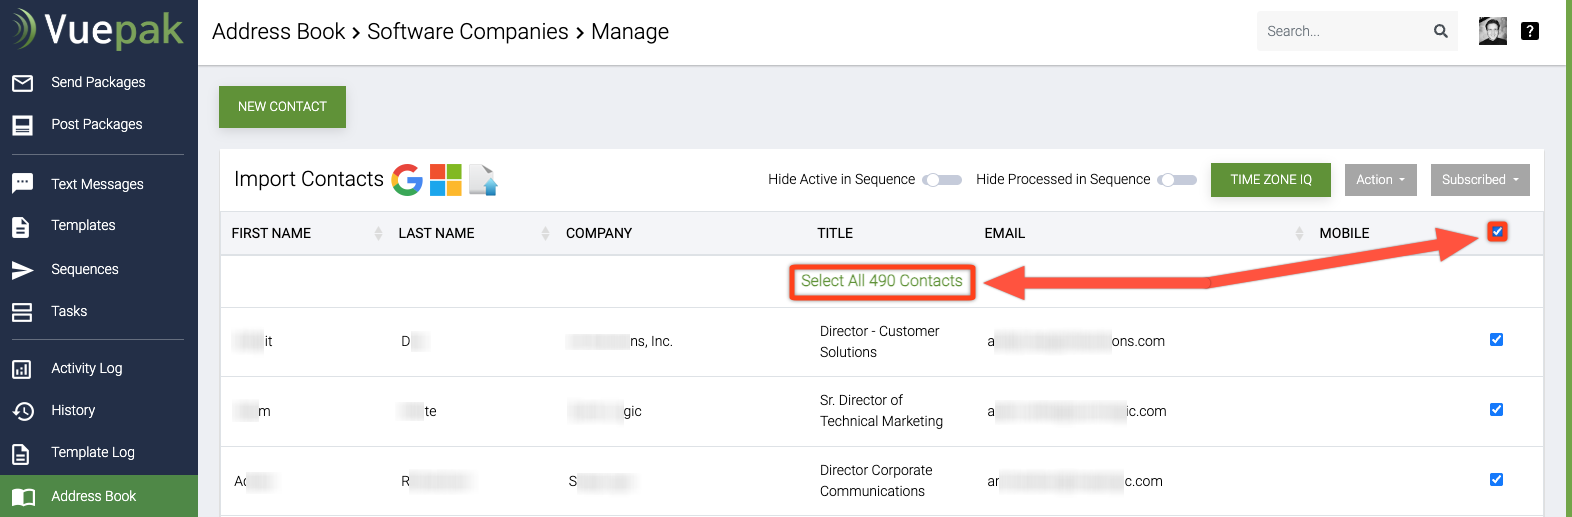Viewport: 1572px width, 517px height.
Task: Open the Send Packages envelope icon
Action: tap(22, 83)
